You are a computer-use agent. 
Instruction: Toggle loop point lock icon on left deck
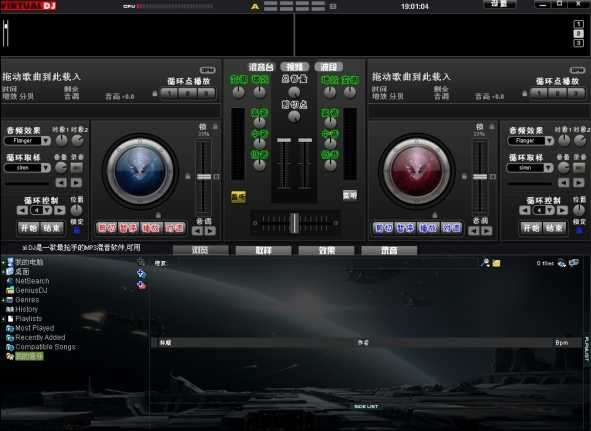click(x=155, y=93)
